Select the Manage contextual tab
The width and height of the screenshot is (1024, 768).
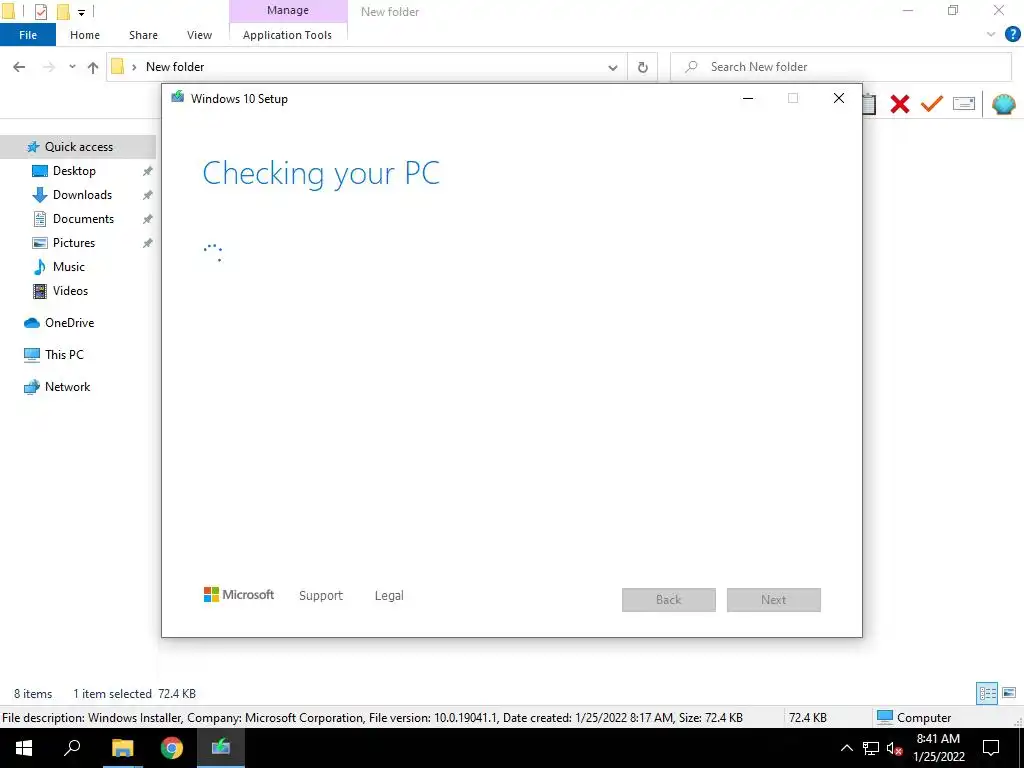(x=288, y=10)
